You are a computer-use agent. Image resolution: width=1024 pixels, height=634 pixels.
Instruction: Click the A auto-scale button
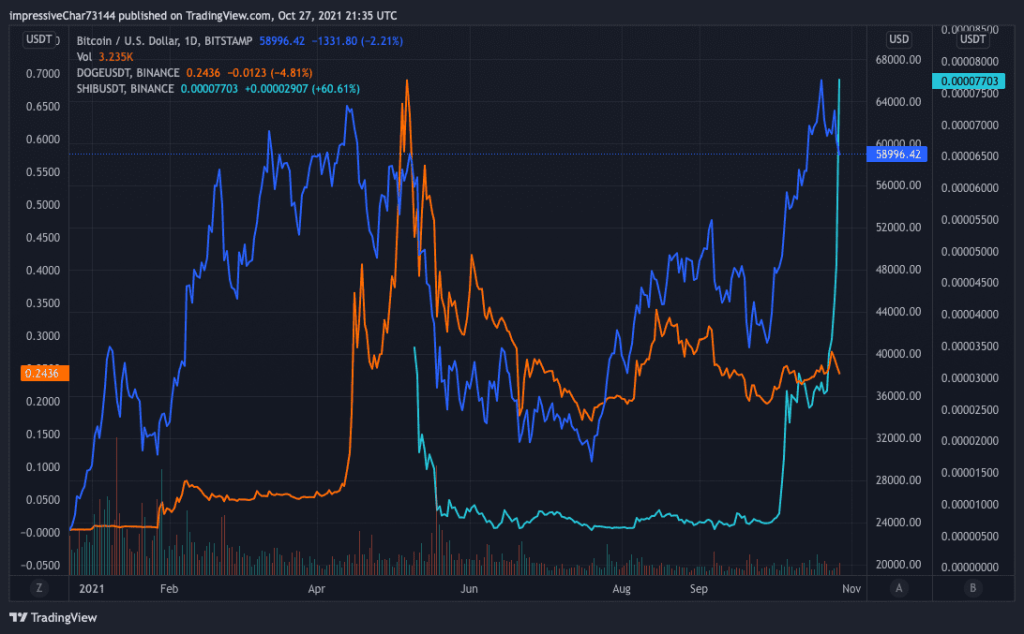click(899, 589)
